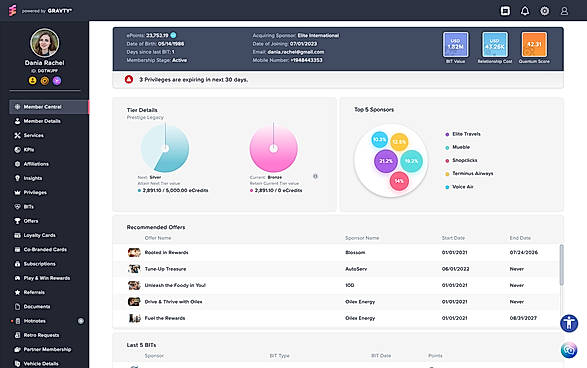The width and height of the screenshot is (587, 368).
Task: Click the Referrals star icon
Action: 17,292
